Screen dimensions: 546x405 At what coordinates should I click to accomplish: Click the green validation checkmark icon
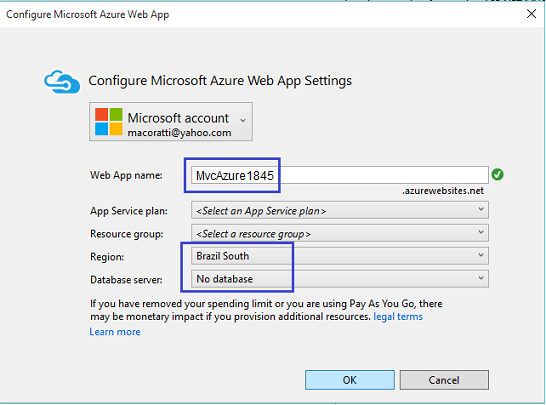click(498, 174)
